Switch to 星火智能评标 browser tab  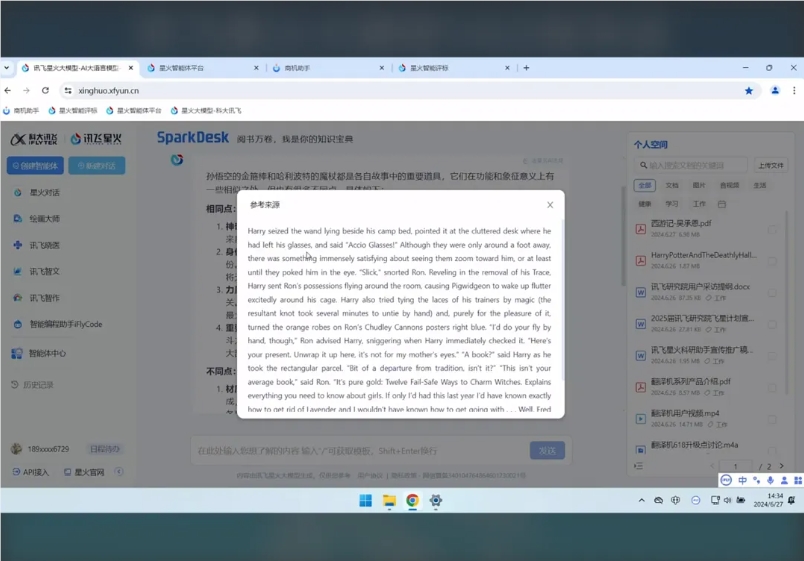454,68
